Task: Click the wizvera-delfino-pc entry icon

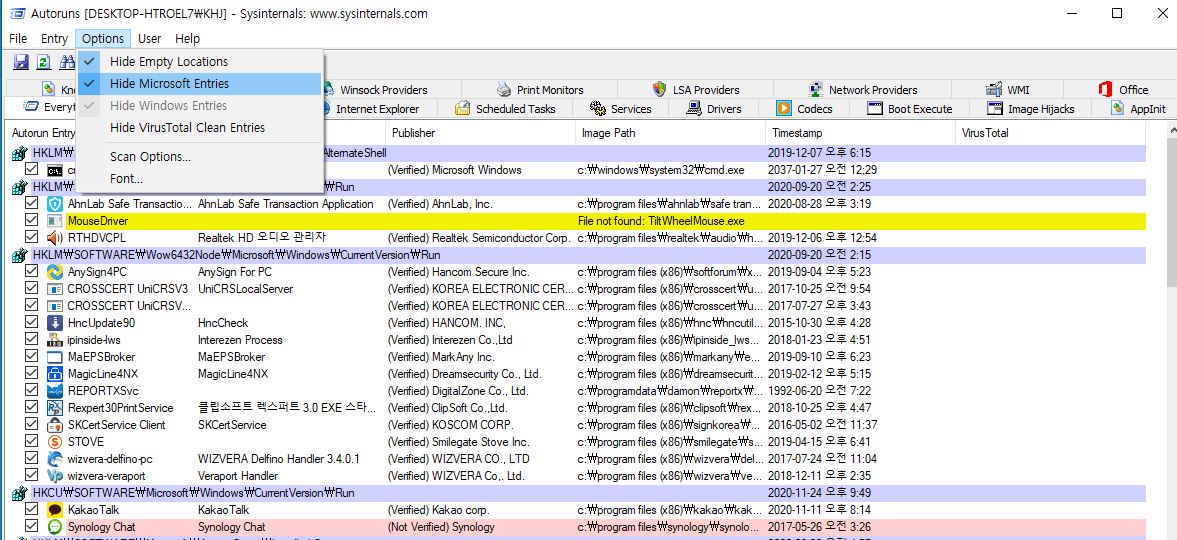Action: (55, 459)
